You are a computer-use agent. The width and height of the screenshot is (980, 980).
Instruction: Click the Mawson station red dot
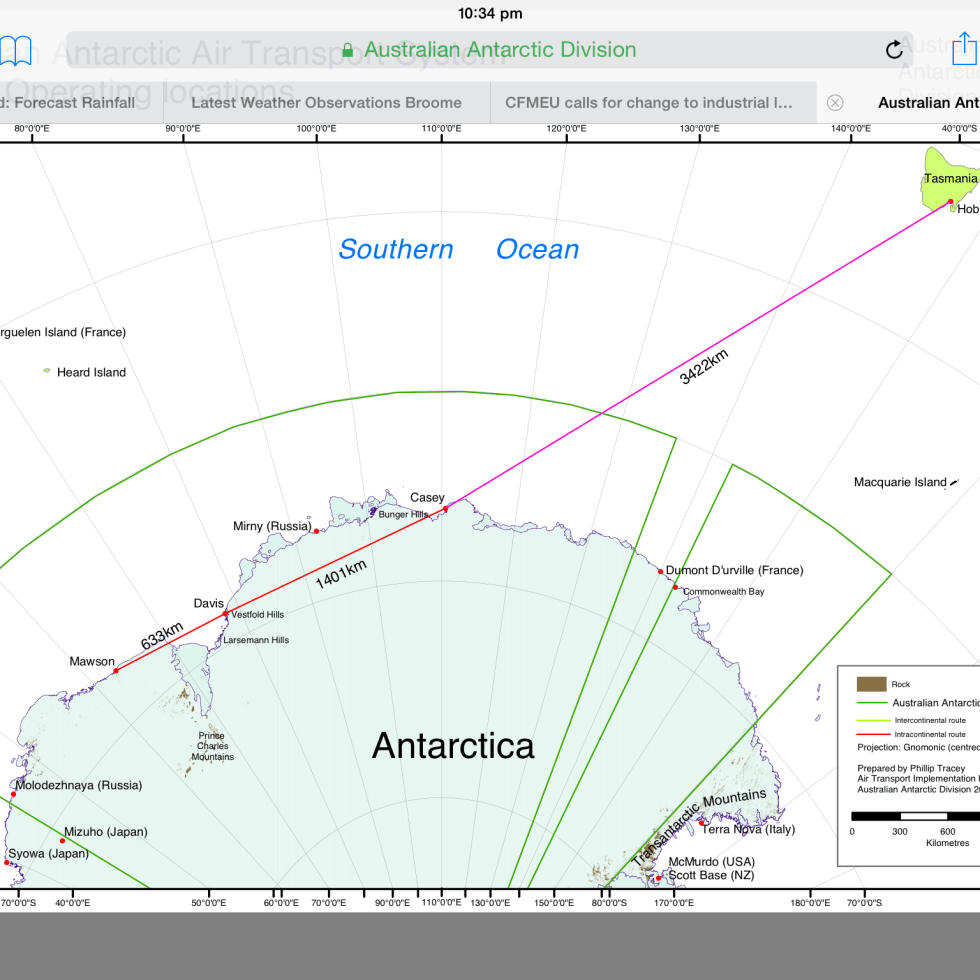pos(116,671)
